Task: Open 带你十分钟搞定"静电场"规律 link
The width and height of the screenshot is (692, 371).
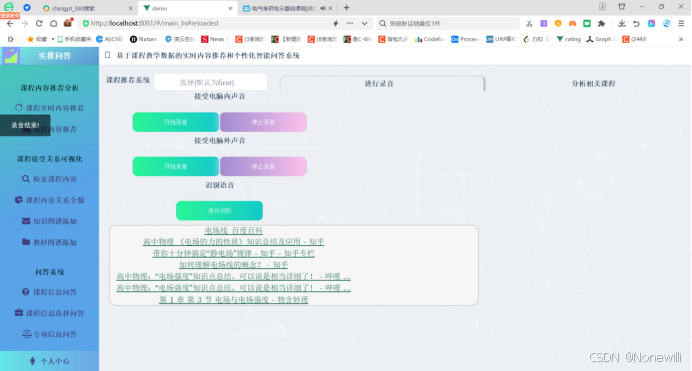Action: (233, 253)
